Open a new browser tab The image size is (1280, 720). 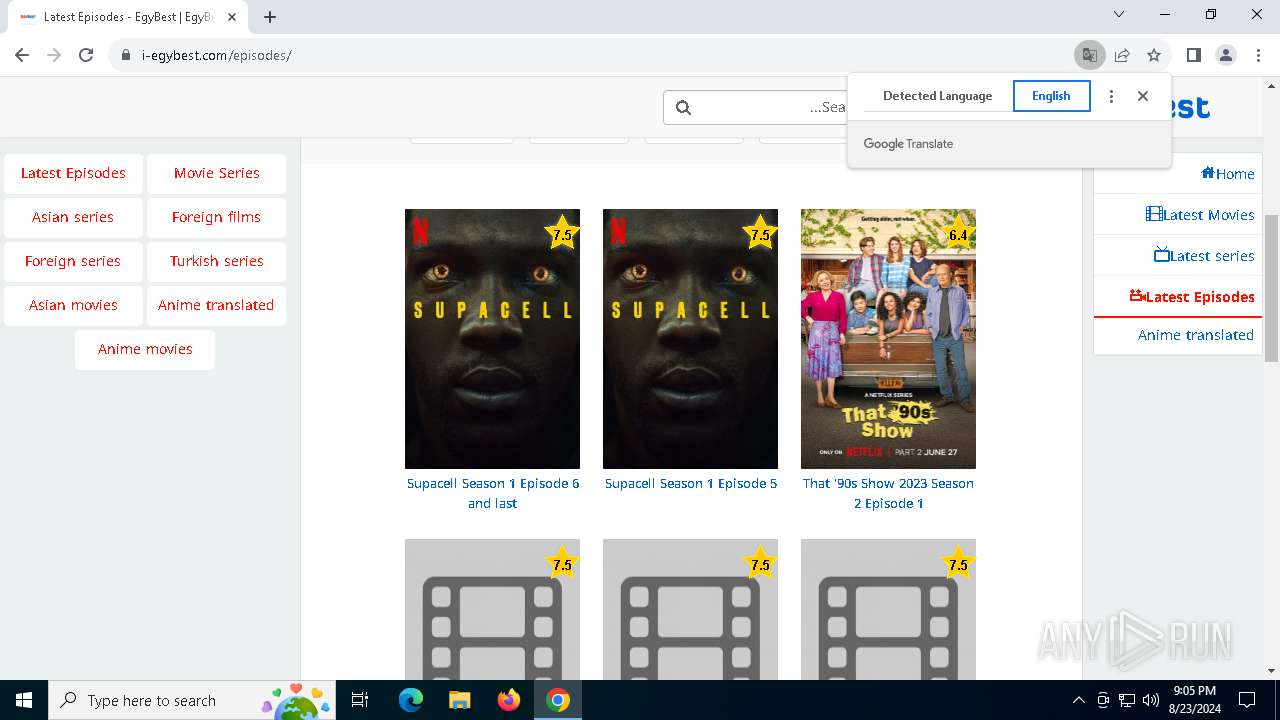[270, 16]
